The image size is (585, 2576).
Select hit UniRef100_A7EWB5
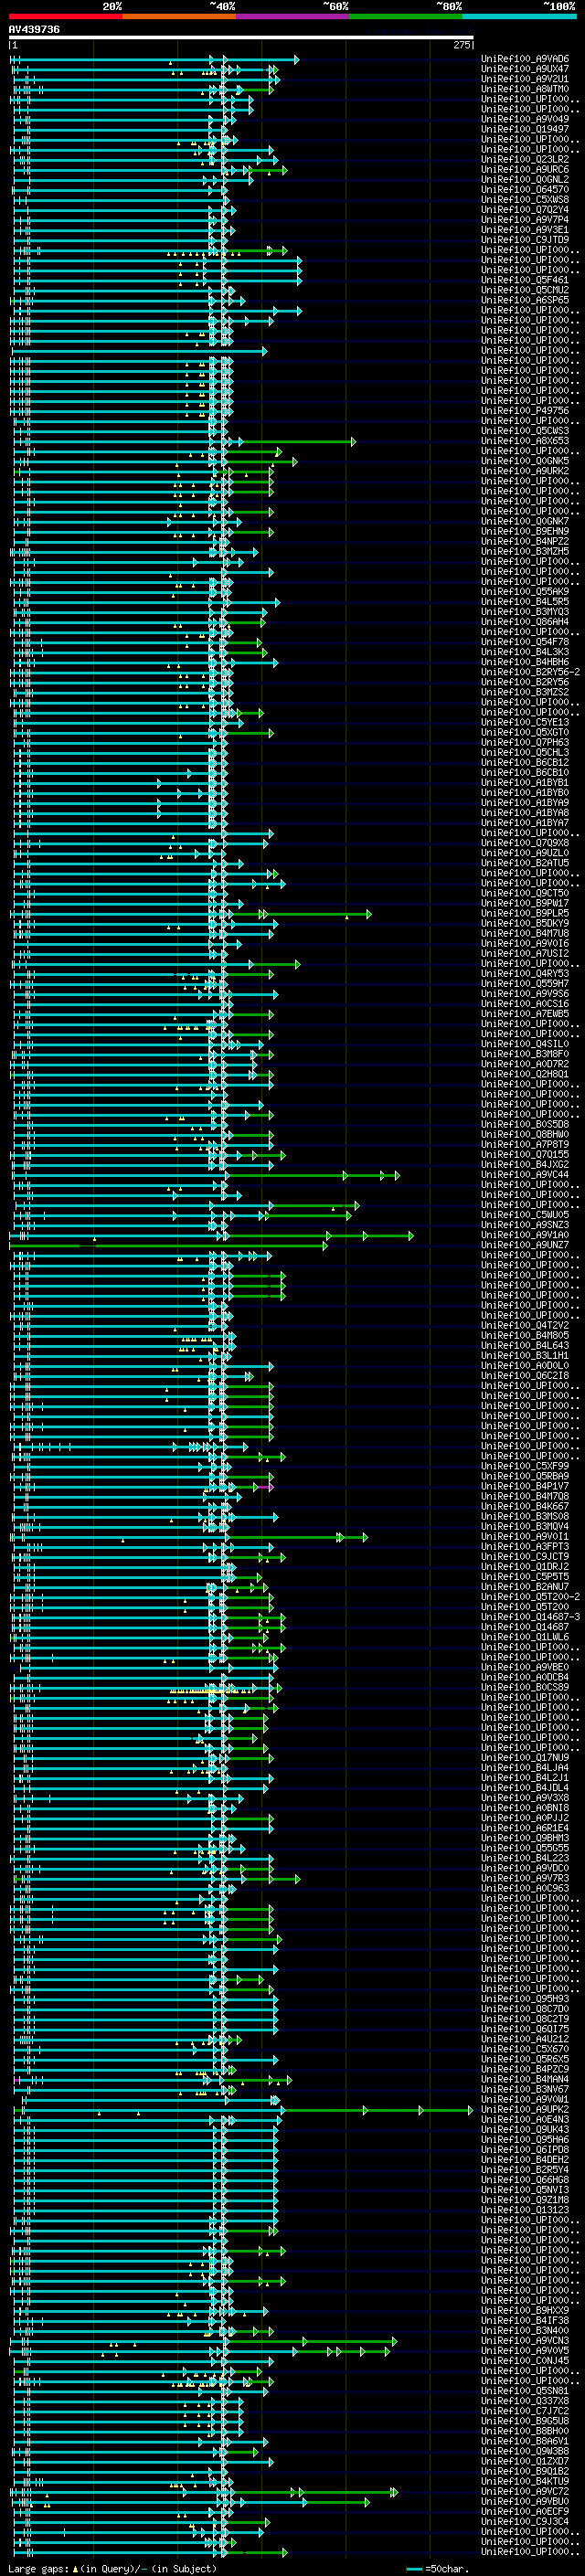[525, 1014]
